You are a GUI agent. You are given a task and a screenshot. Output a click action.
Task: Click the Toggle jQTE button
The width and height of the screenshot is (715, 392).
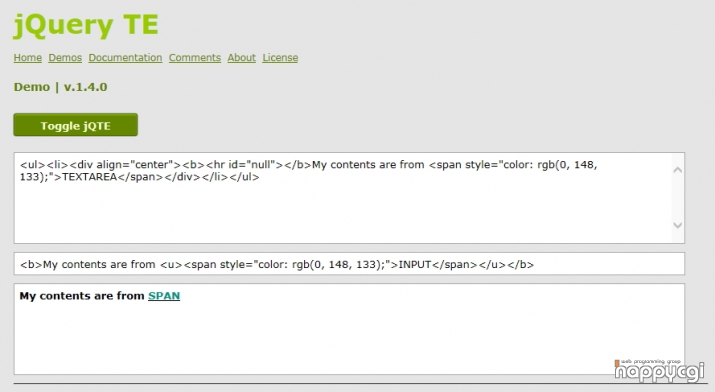(76, 125)
